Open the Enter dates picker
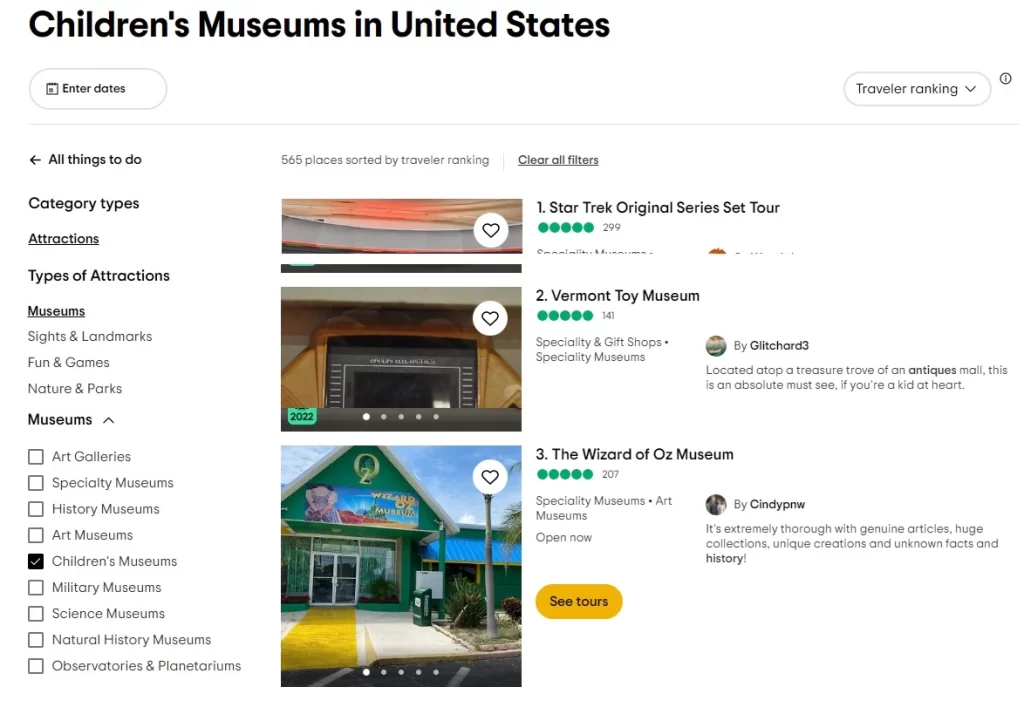Viewport: 1024px width, 721px height. click(98, 89)
